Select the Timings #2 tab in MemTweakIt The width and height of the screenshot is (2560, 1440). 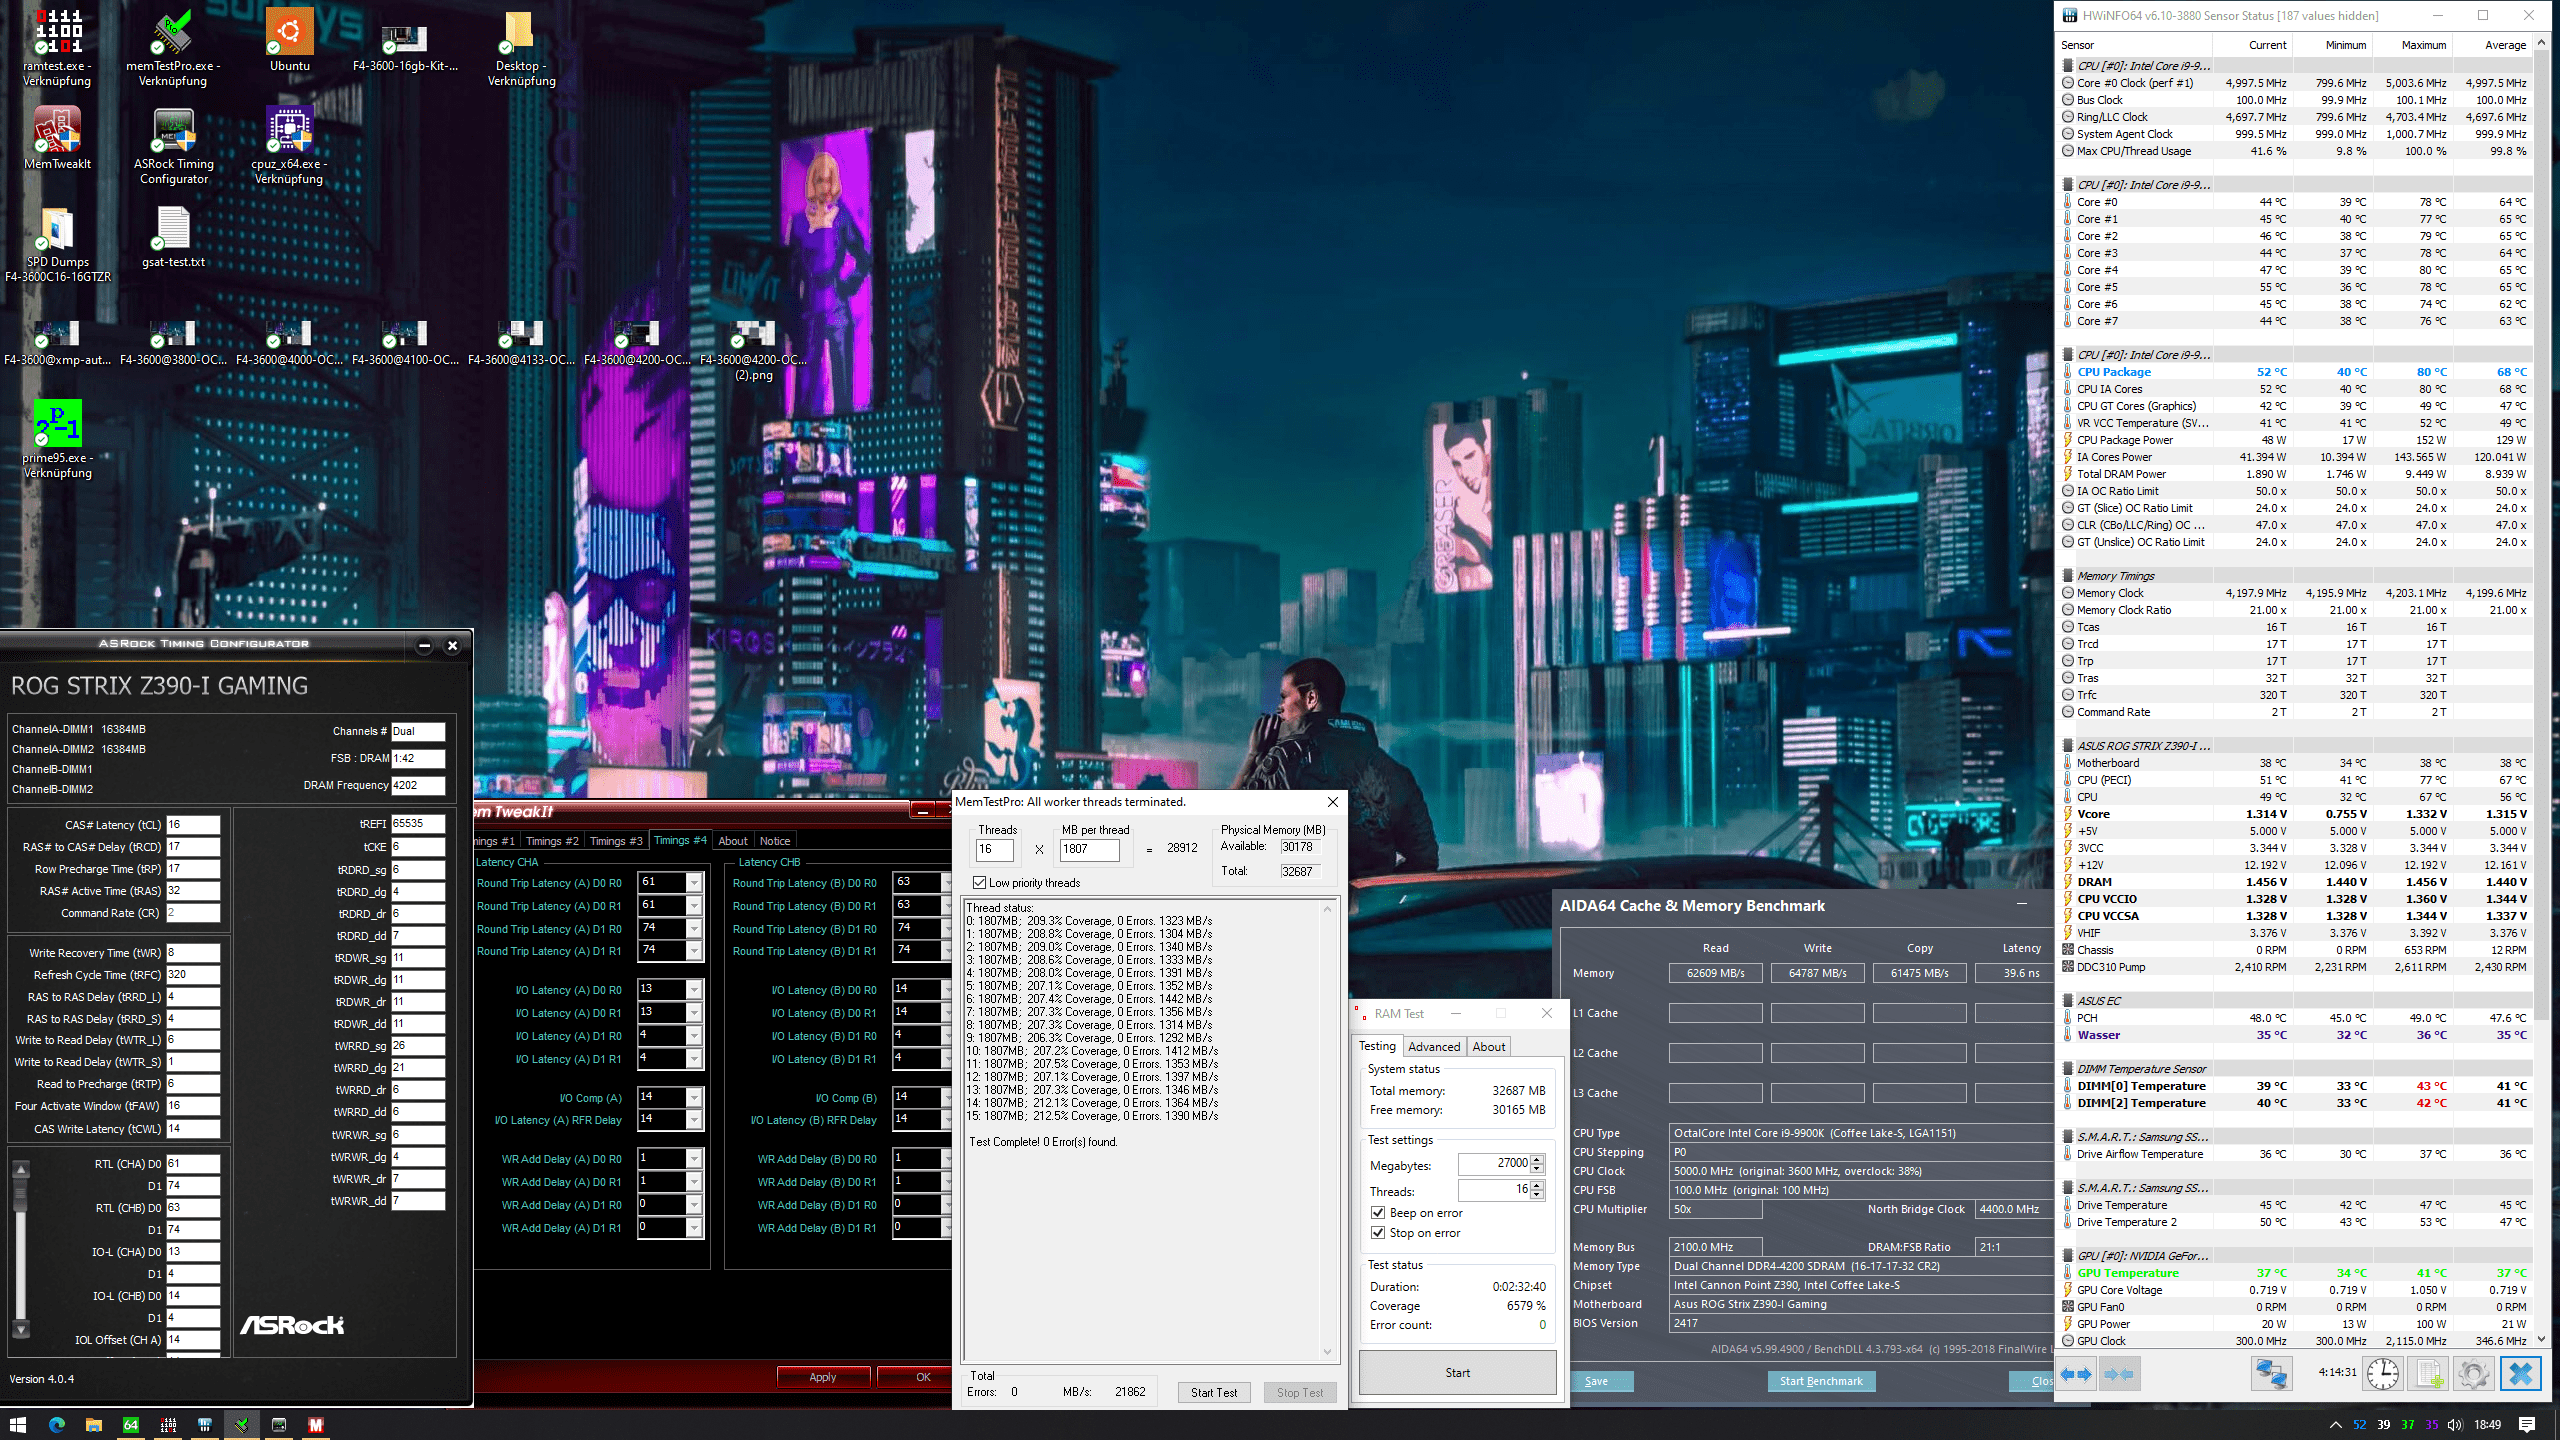552,840
